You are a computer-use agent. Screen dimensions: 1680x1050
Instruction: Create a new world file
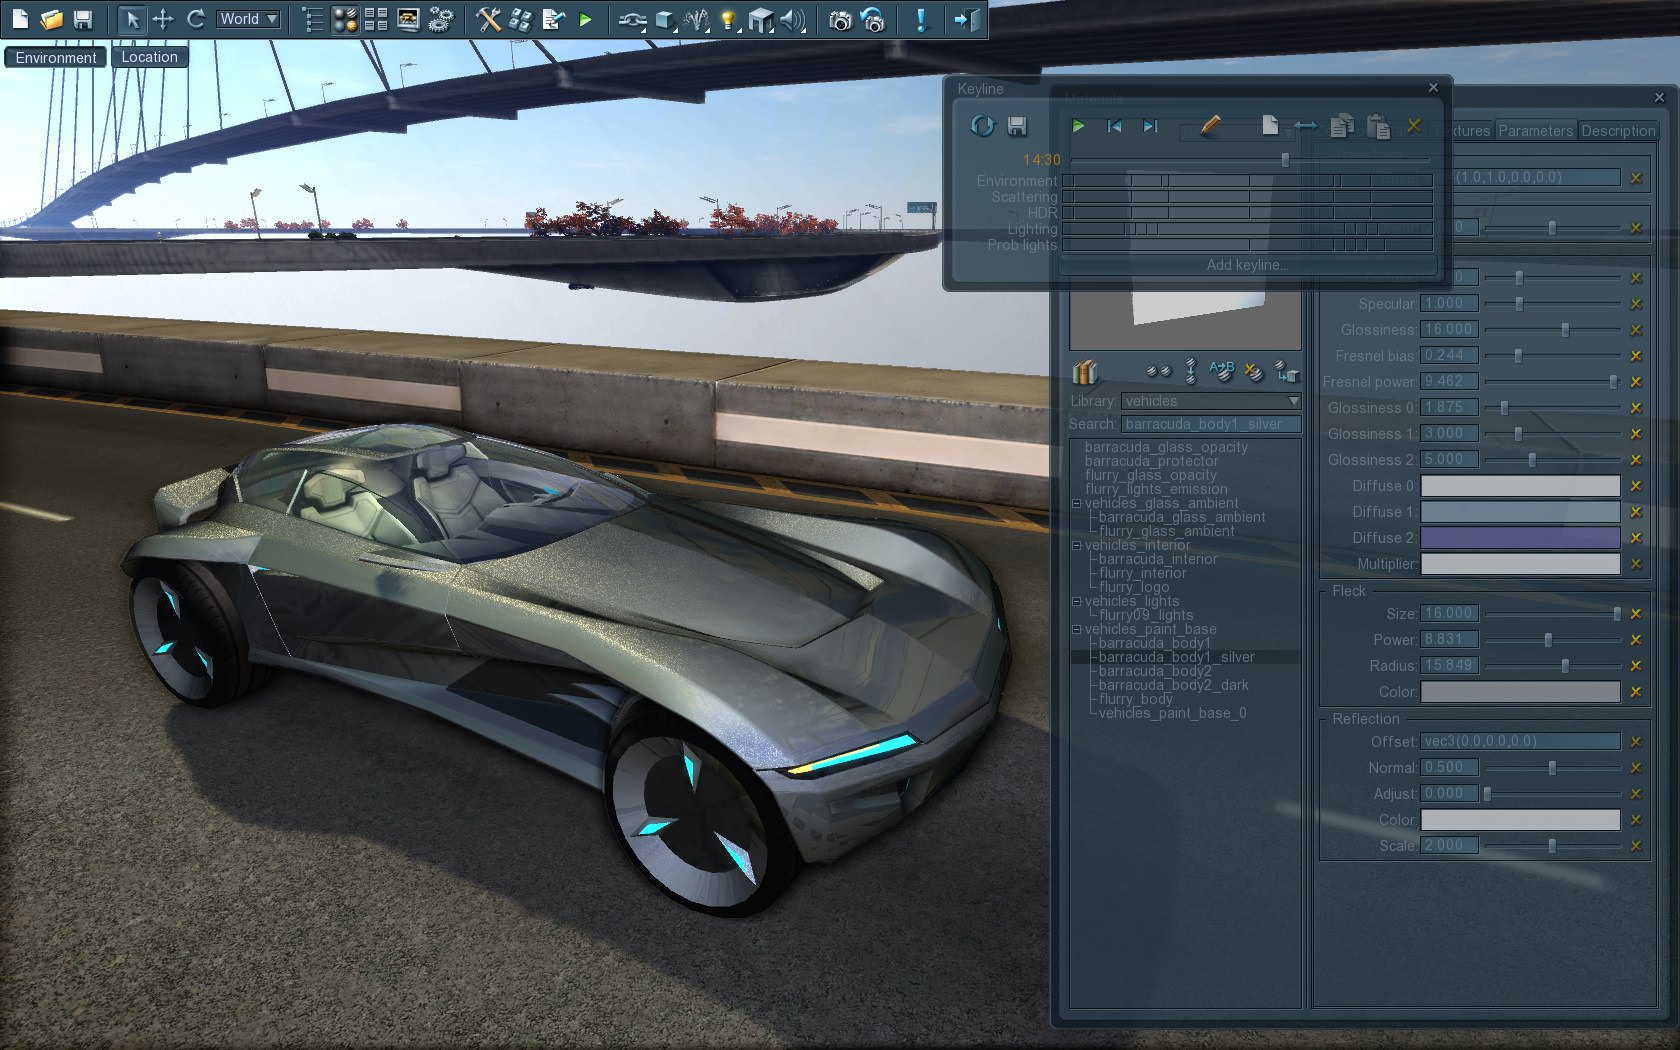coord(20,19)
